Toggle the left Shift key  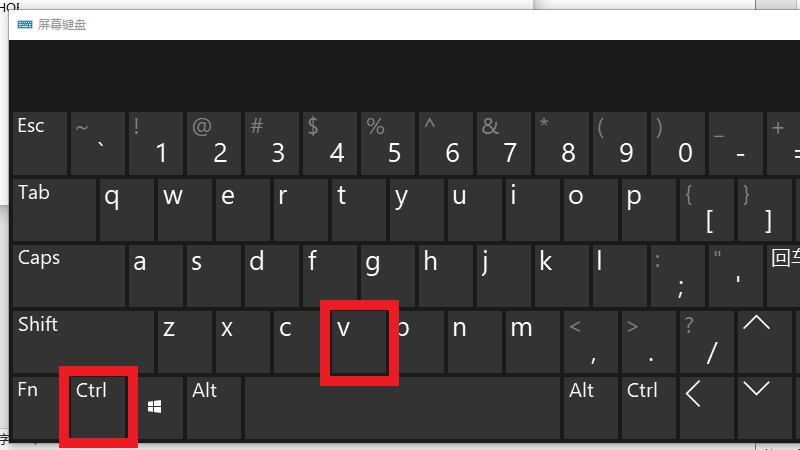83,342
